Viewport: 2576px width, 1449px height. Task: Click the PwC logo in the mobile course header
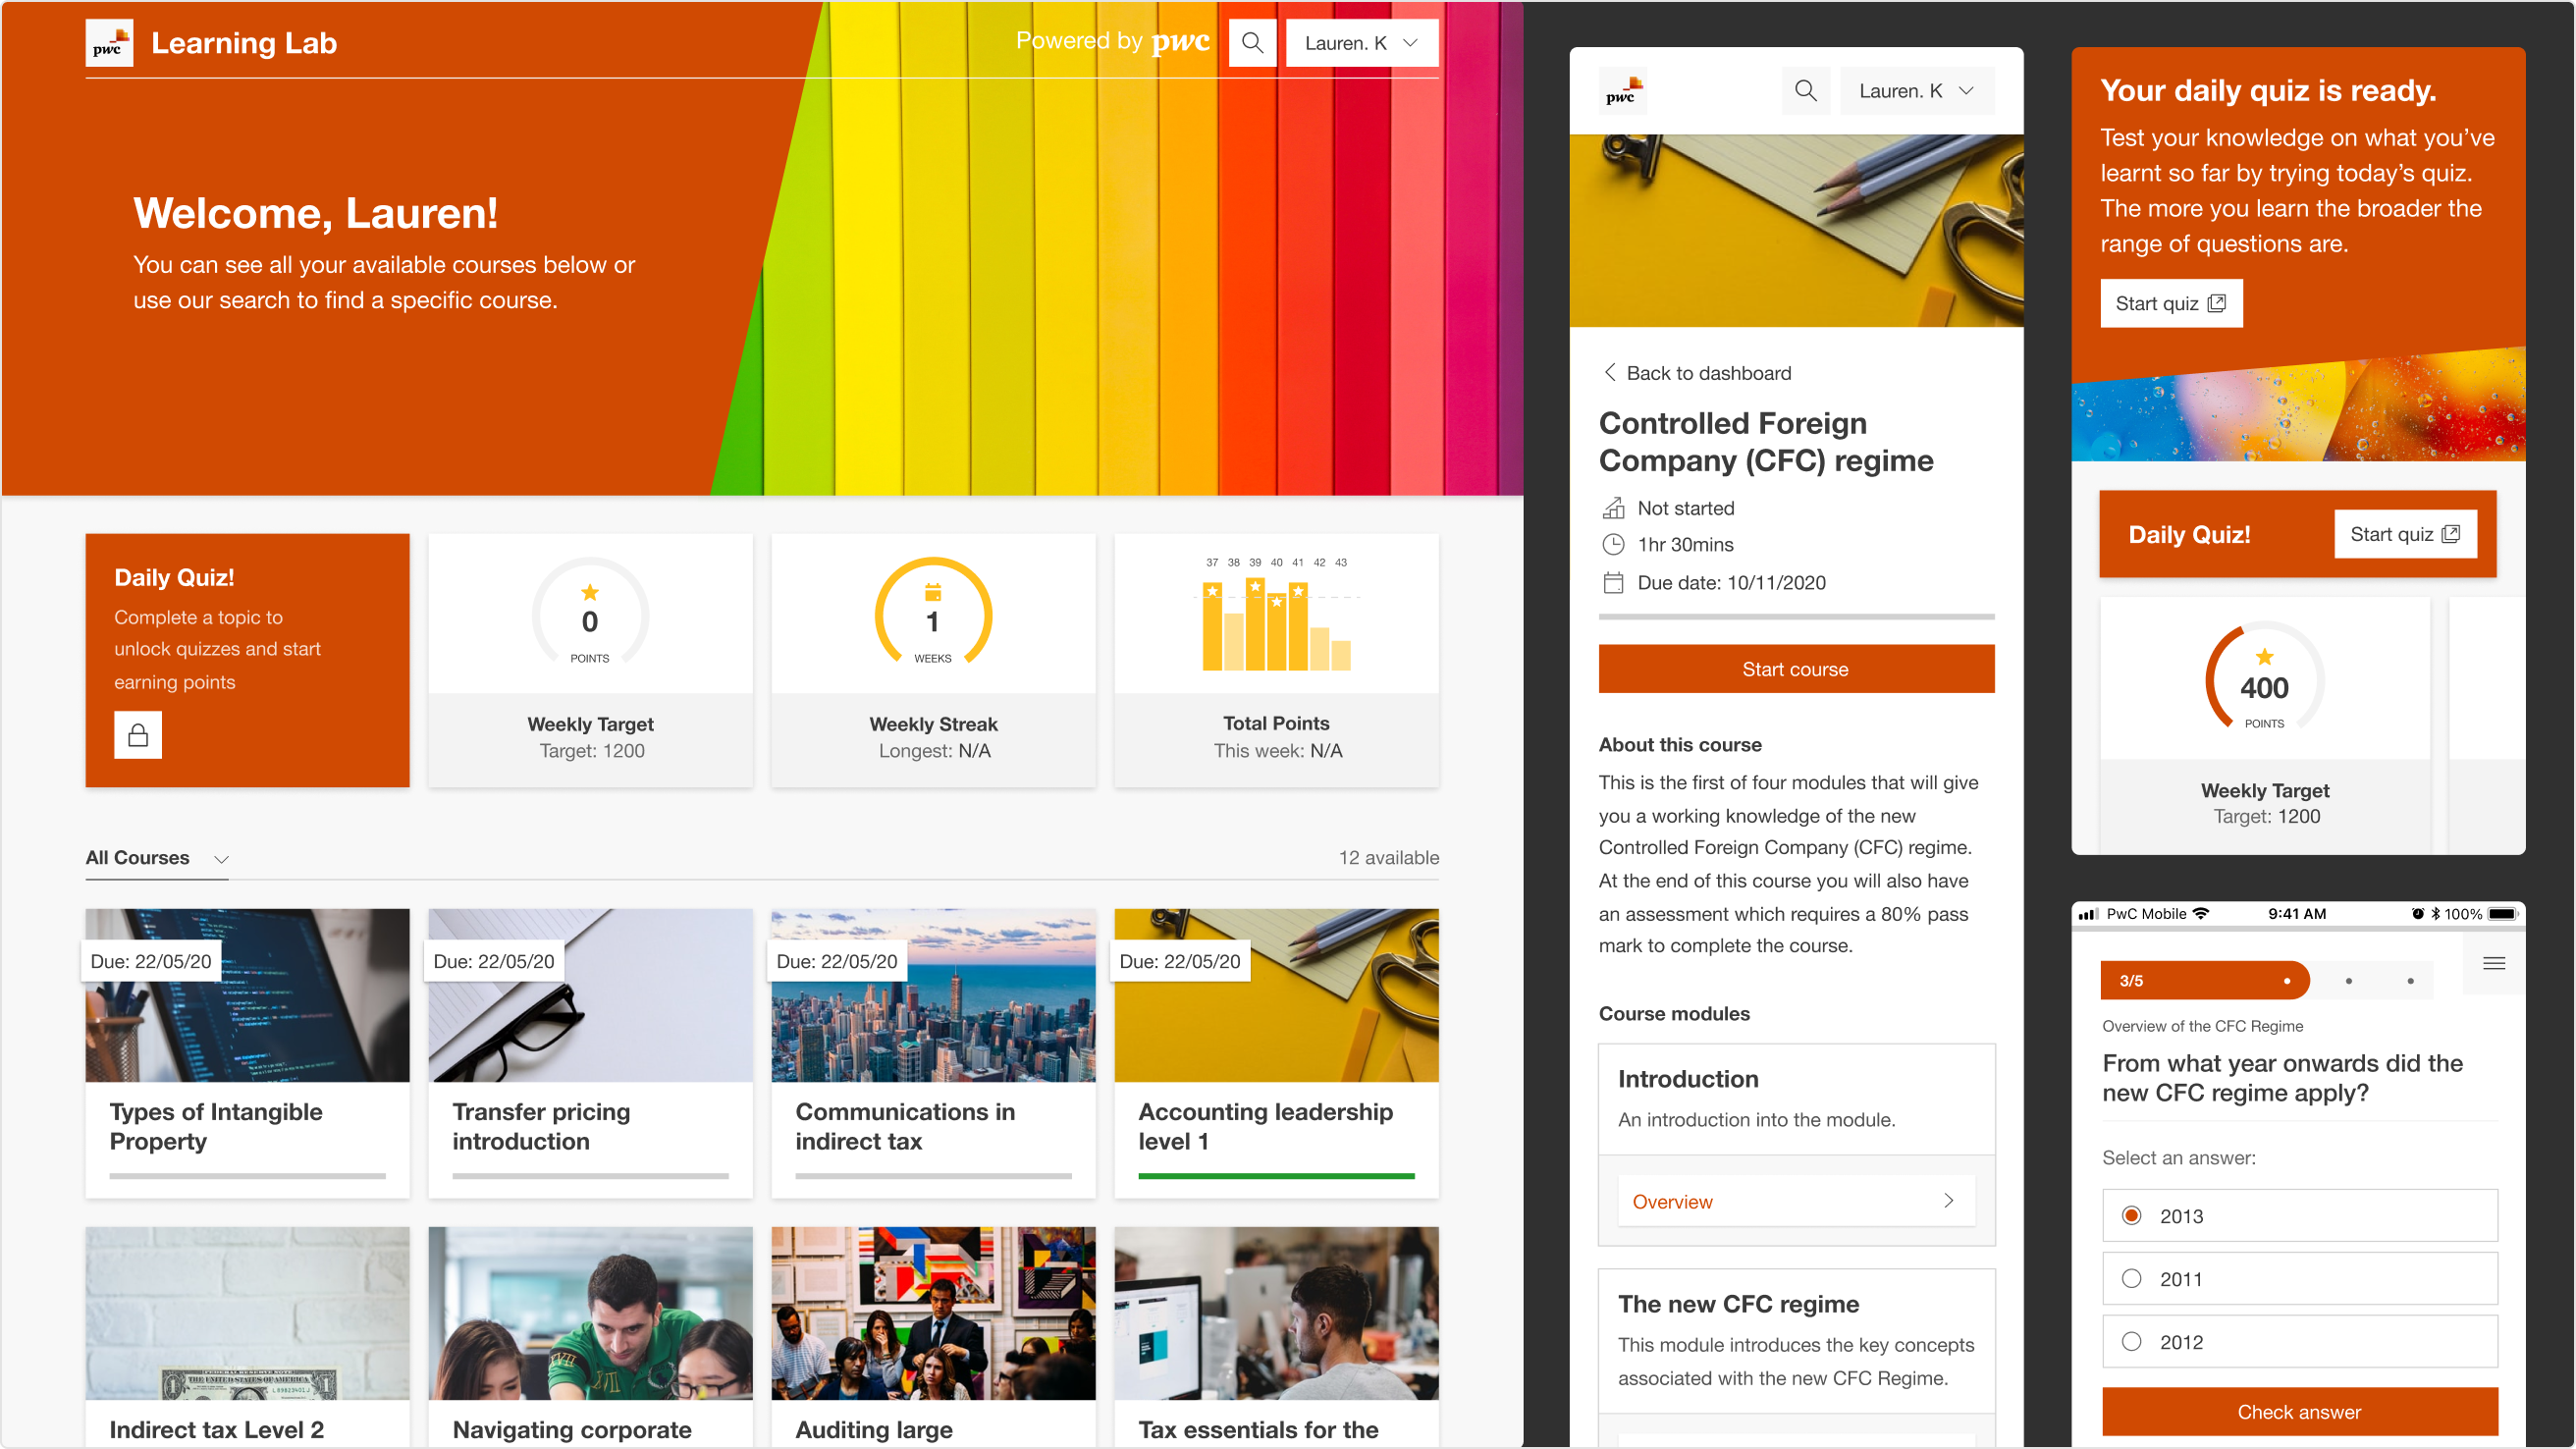coord(1622,91)
